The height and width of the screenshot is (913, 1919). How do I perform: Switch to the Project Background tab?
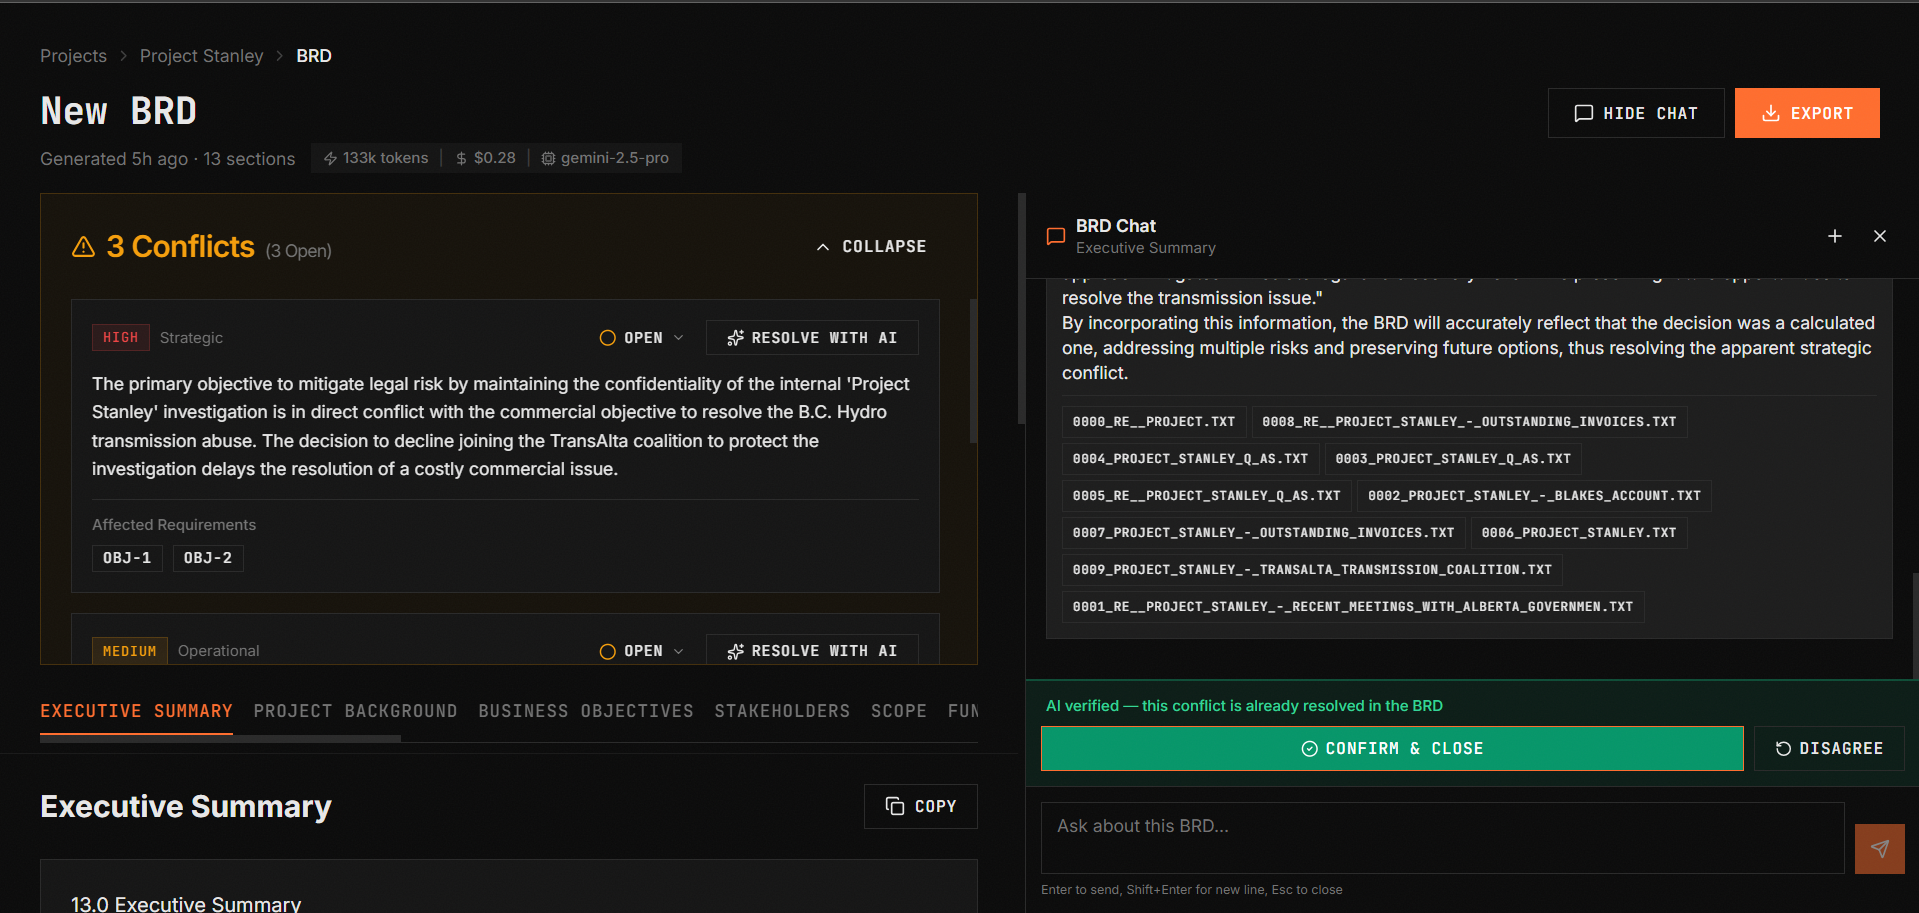(355, 711)
